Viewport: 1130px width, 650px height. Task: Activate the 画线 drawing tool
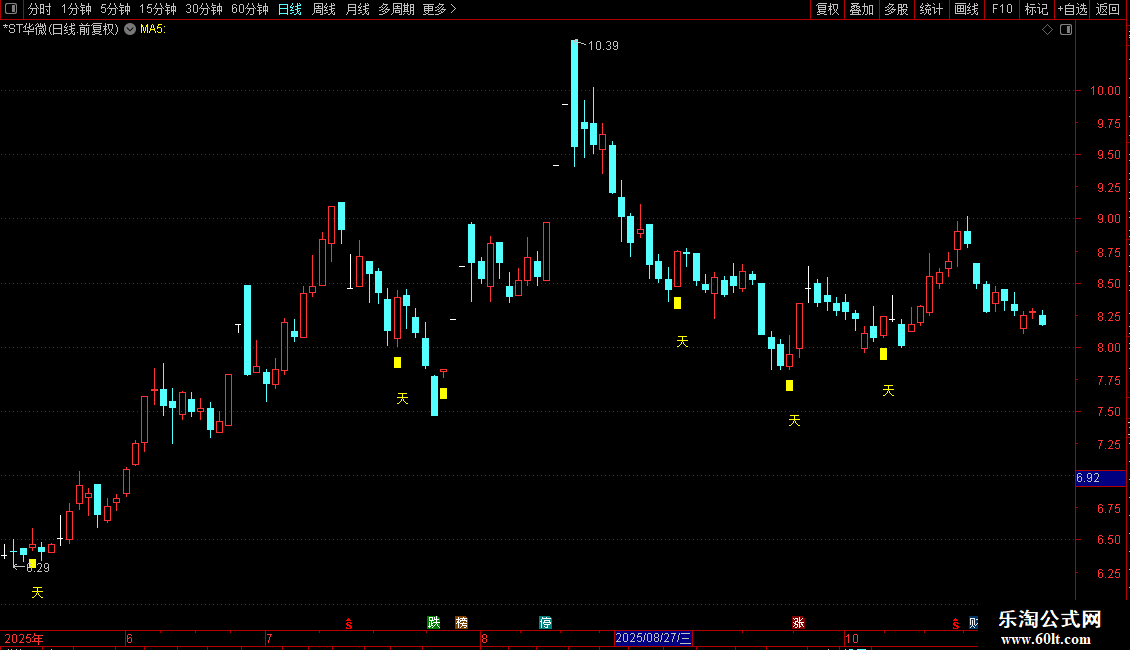tap(966, 9)
